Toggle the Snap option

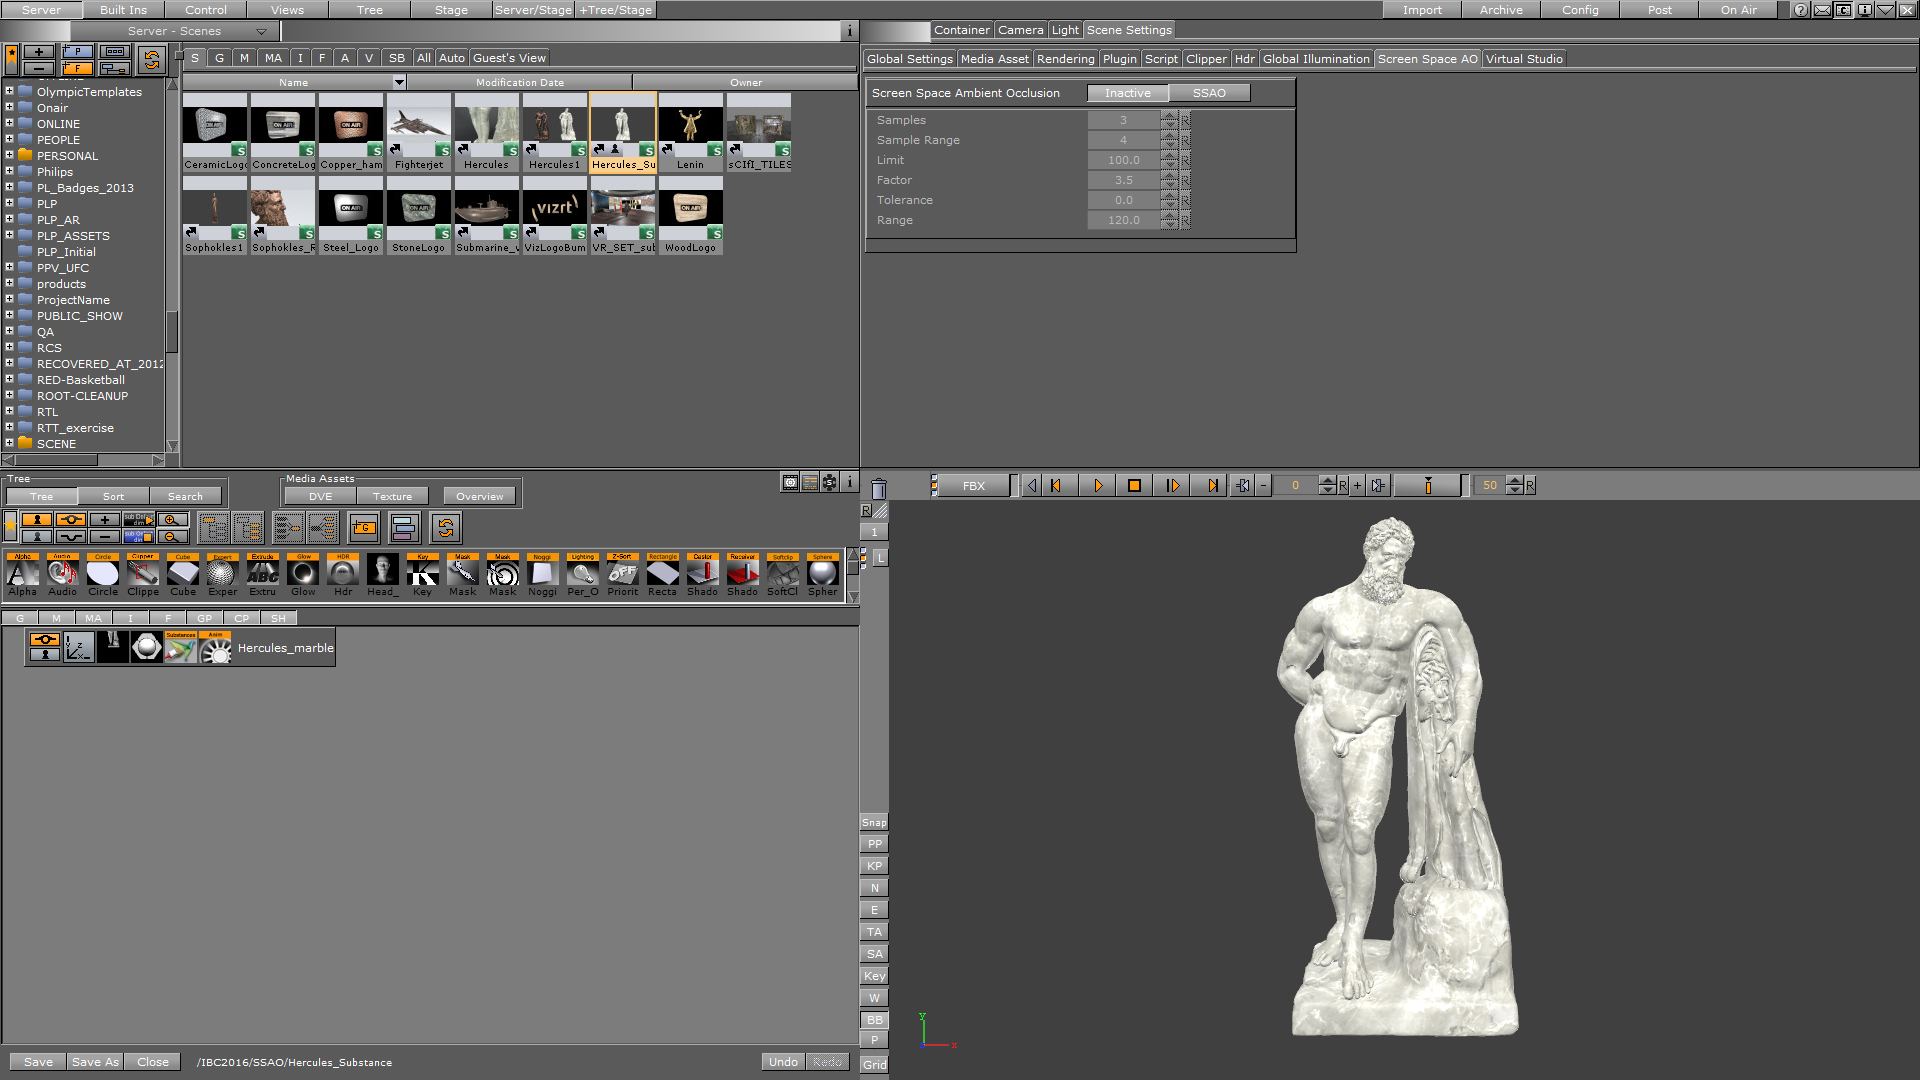coord(874,822)
